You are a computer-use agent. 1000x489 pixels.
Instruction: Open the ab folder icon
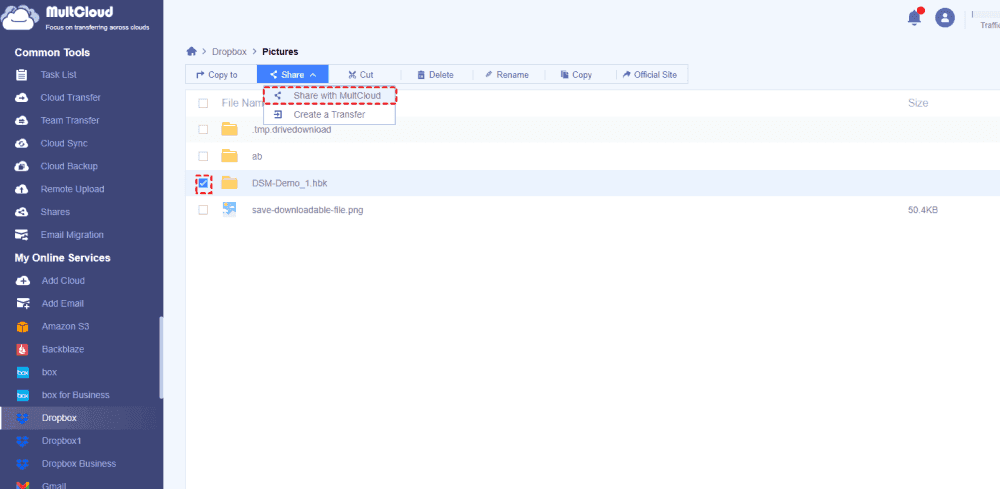pyautogui.click(x=230, y=156)
